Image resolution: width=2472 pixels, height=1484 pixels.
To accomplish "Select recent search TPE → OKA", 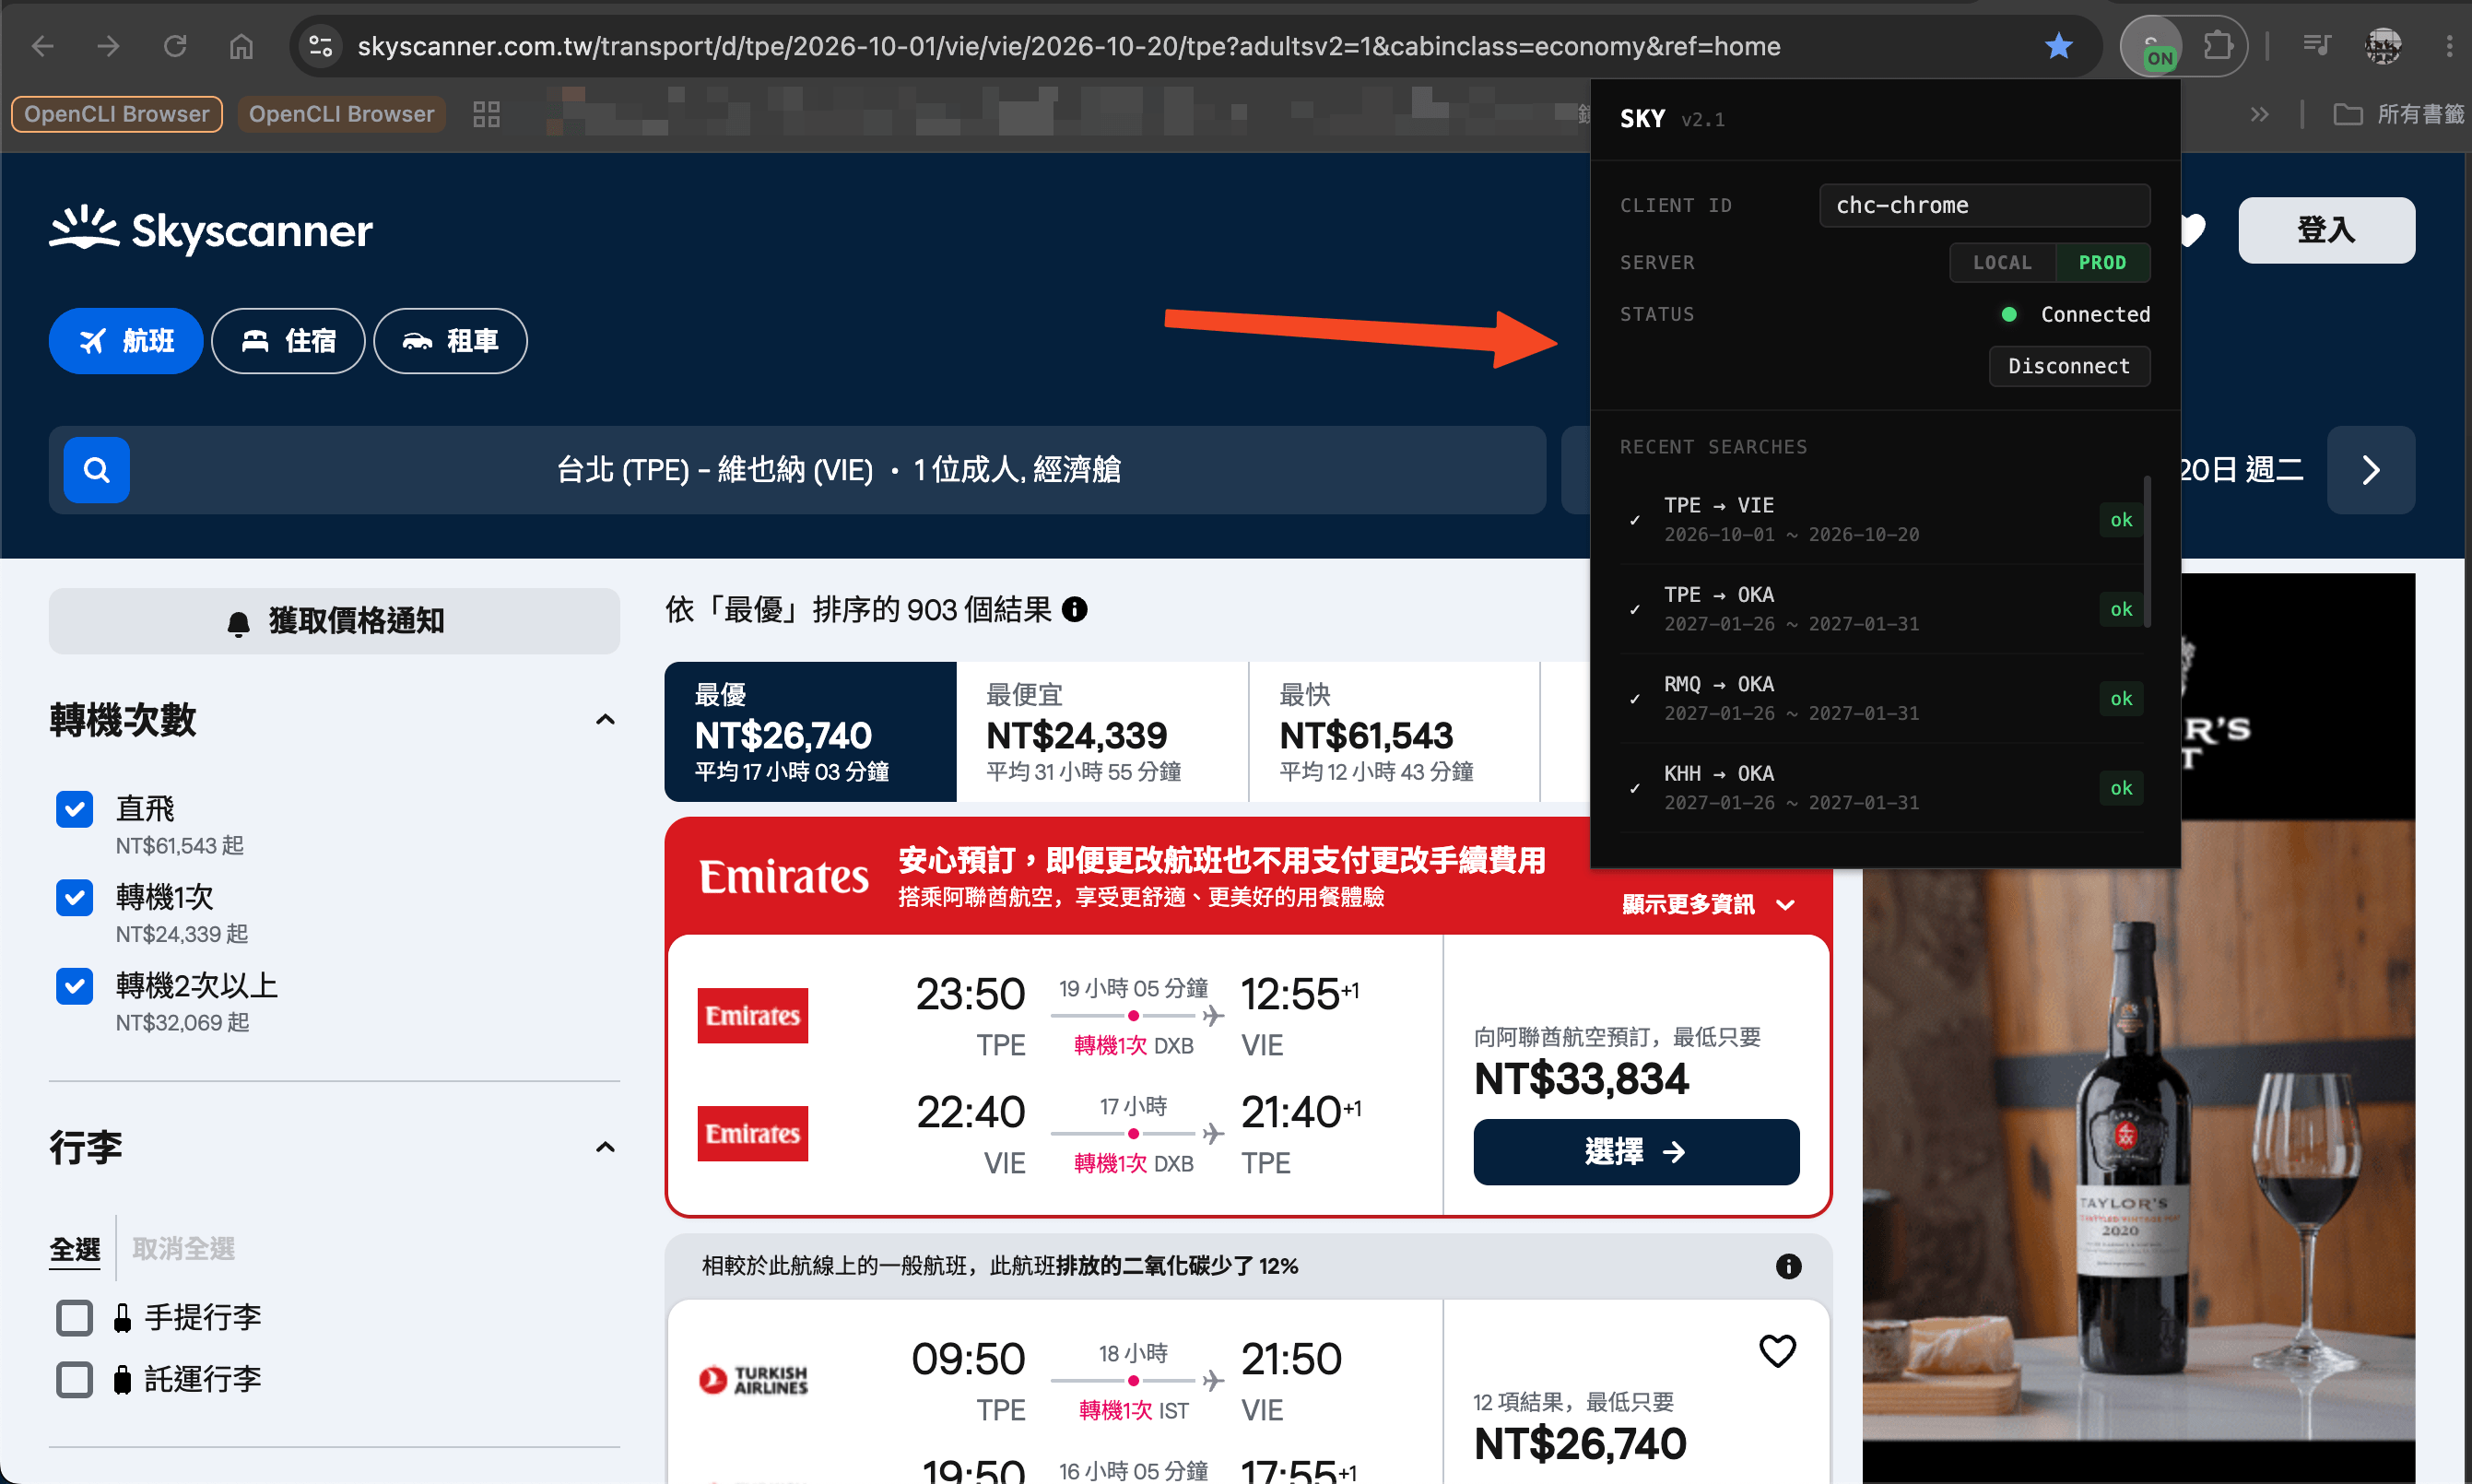I will [1880, 609].
